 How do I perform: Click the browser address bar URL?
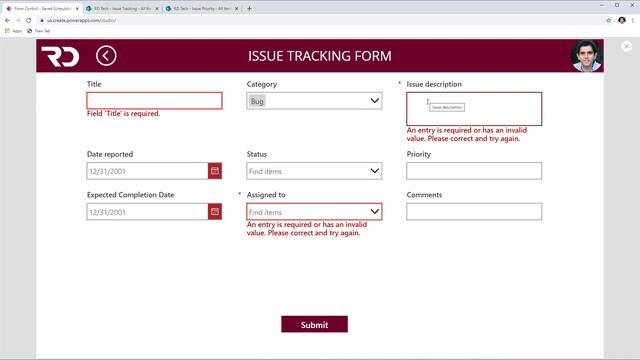point(81,20)
